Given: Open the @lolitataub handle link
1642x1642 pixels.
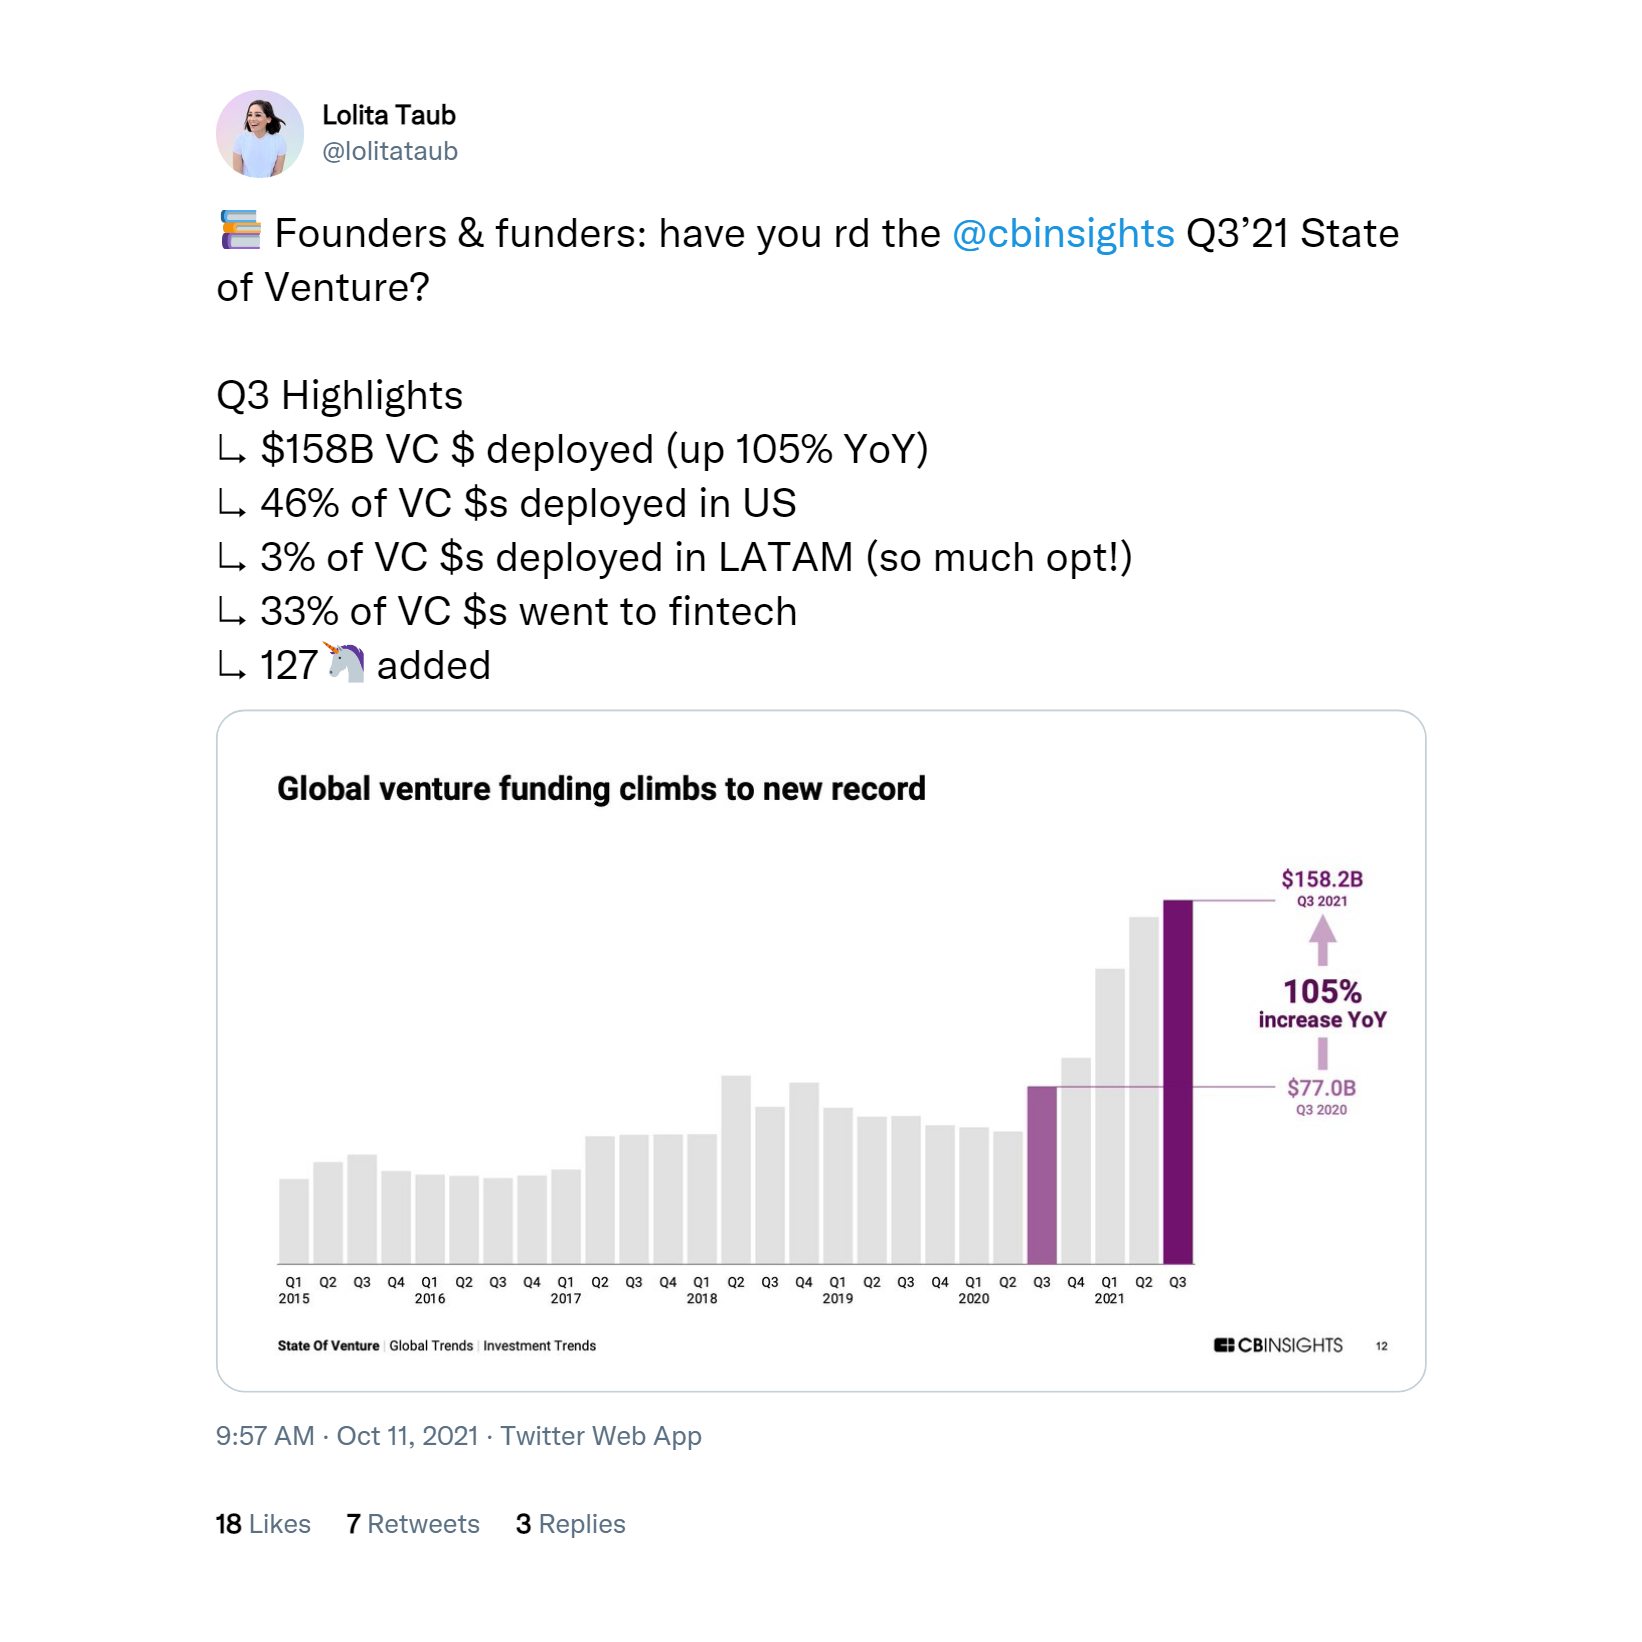Looking at the screenshot, I should coord(390,151).
